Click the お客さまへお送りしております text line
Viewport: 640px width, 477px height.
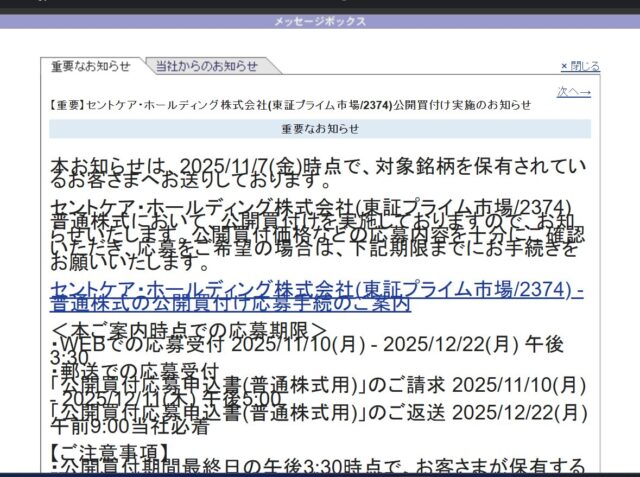point(190,182)
